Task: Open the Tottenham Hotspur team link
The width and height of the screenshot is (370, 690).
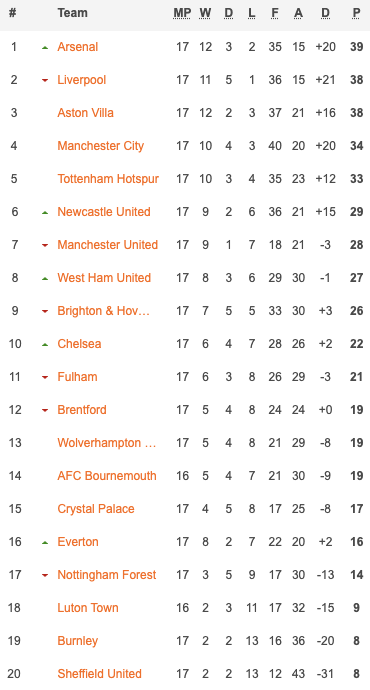Action: click(108, 179)
